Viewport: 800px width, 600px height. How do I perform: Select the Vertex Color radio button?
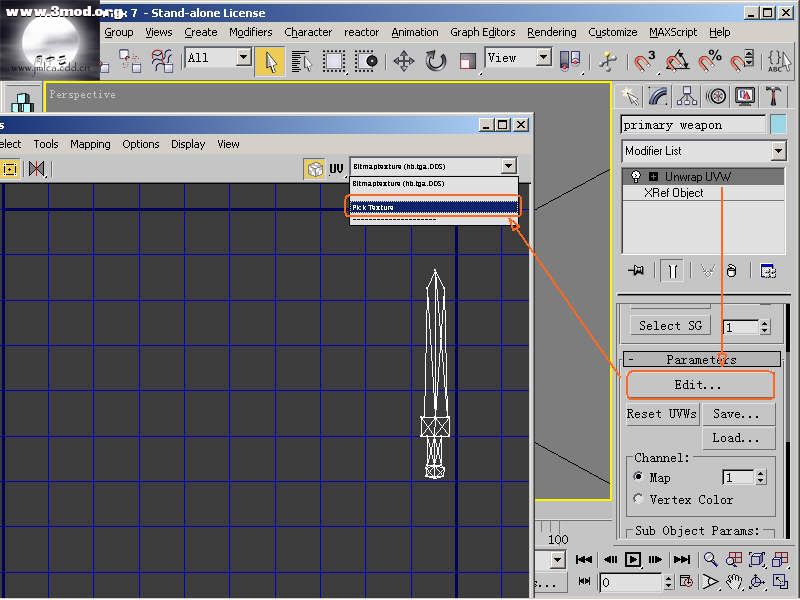(x=639, y=499)
